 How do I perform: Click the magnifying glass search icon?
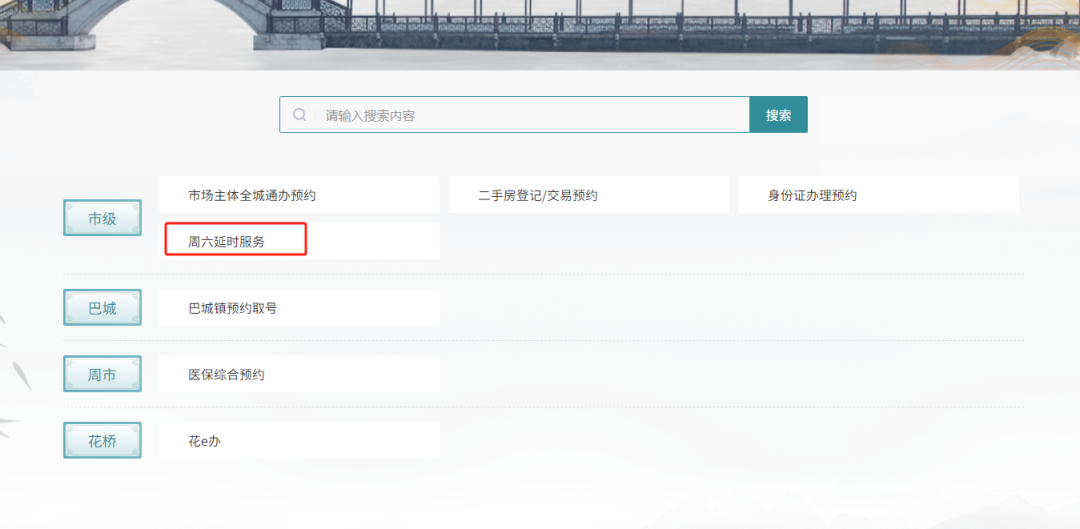pyautogui.click(x=299, y=115)
